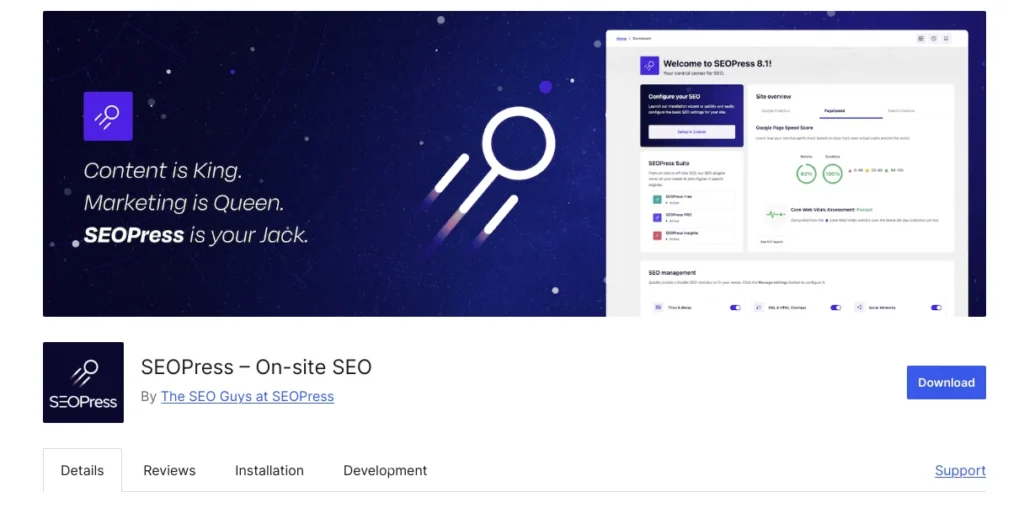
Task: Click the Social Networks share icon
Action: pos(859,308)
